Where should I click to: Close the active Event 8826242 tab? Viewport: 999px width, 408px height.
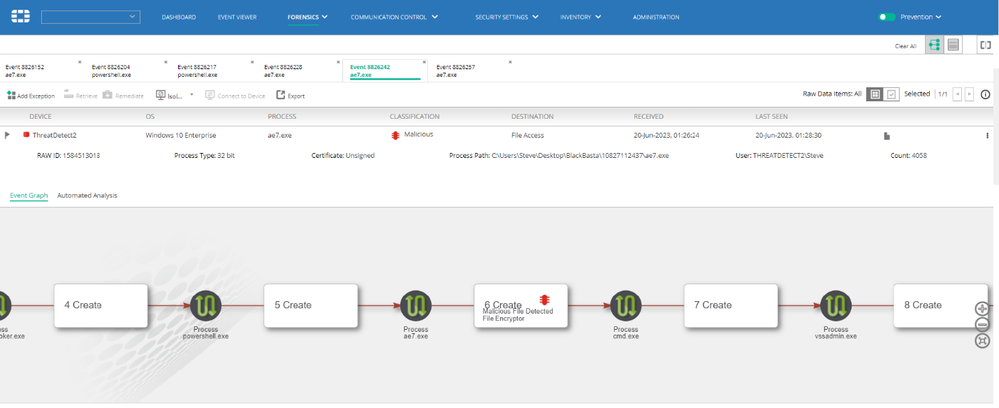424,62
